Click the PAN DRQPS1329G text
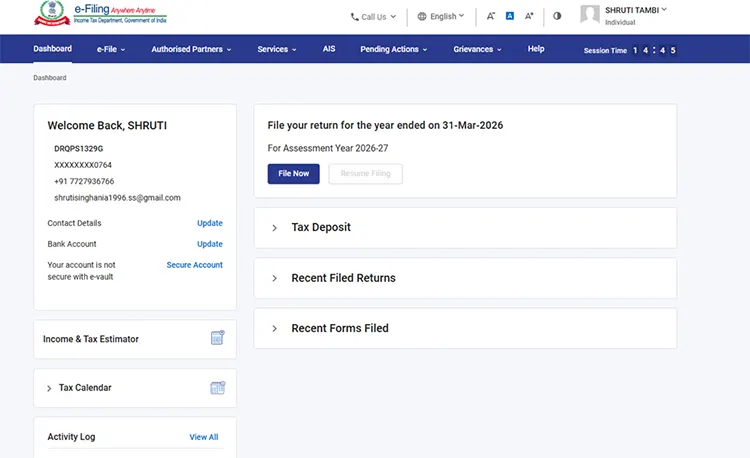 pos(78,149)
